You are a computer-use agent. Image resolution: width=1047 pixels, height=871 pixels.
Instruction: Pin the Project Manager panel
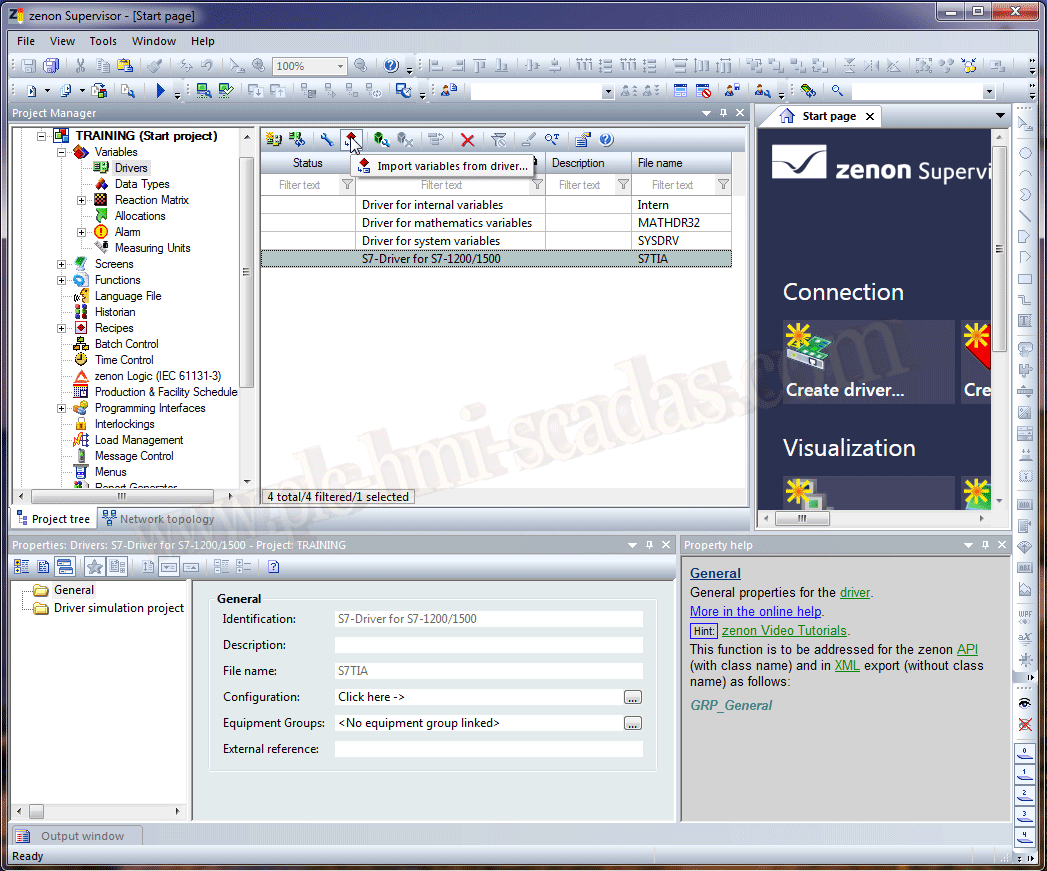(723, 113)
